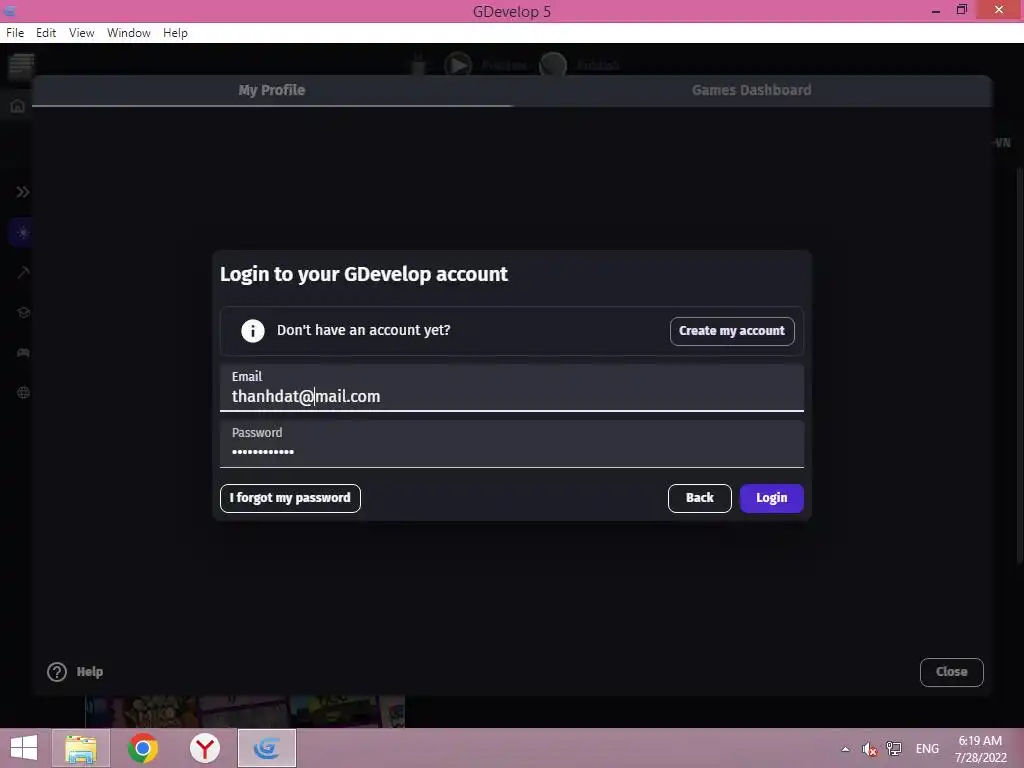Click the build hammer icon in sidebar

(23, 272)
